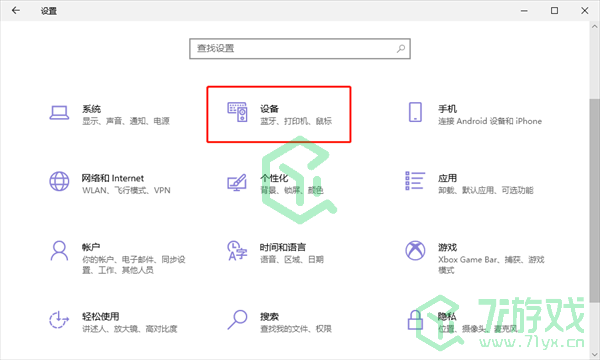Select the 帐户 category title

[x=91, y=248]
